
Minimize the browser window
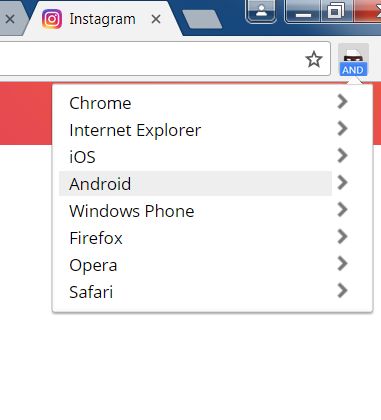pyautogui.click(x=303, y=12)
